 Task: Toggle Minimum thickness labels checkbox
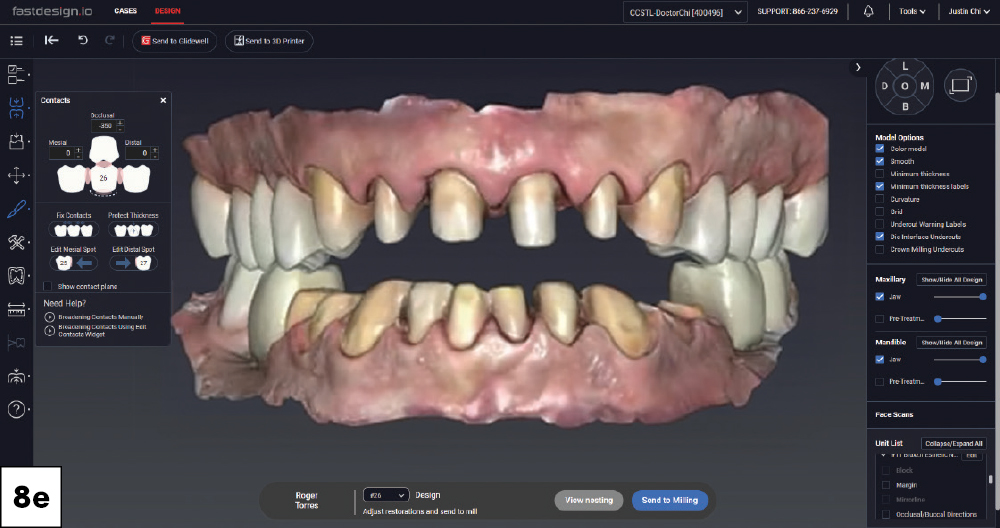coord(879,186)
